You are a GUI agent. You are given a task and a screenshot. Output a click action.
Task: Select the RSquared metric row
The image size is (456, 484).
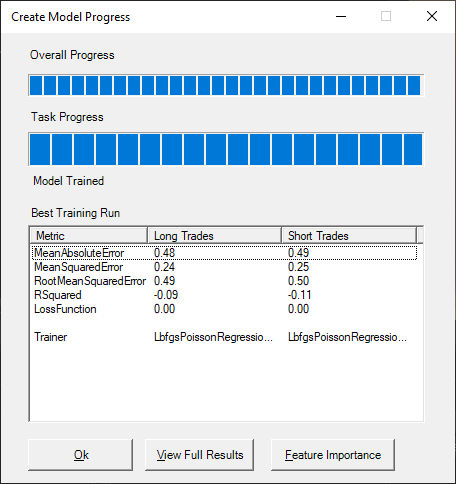224,295
